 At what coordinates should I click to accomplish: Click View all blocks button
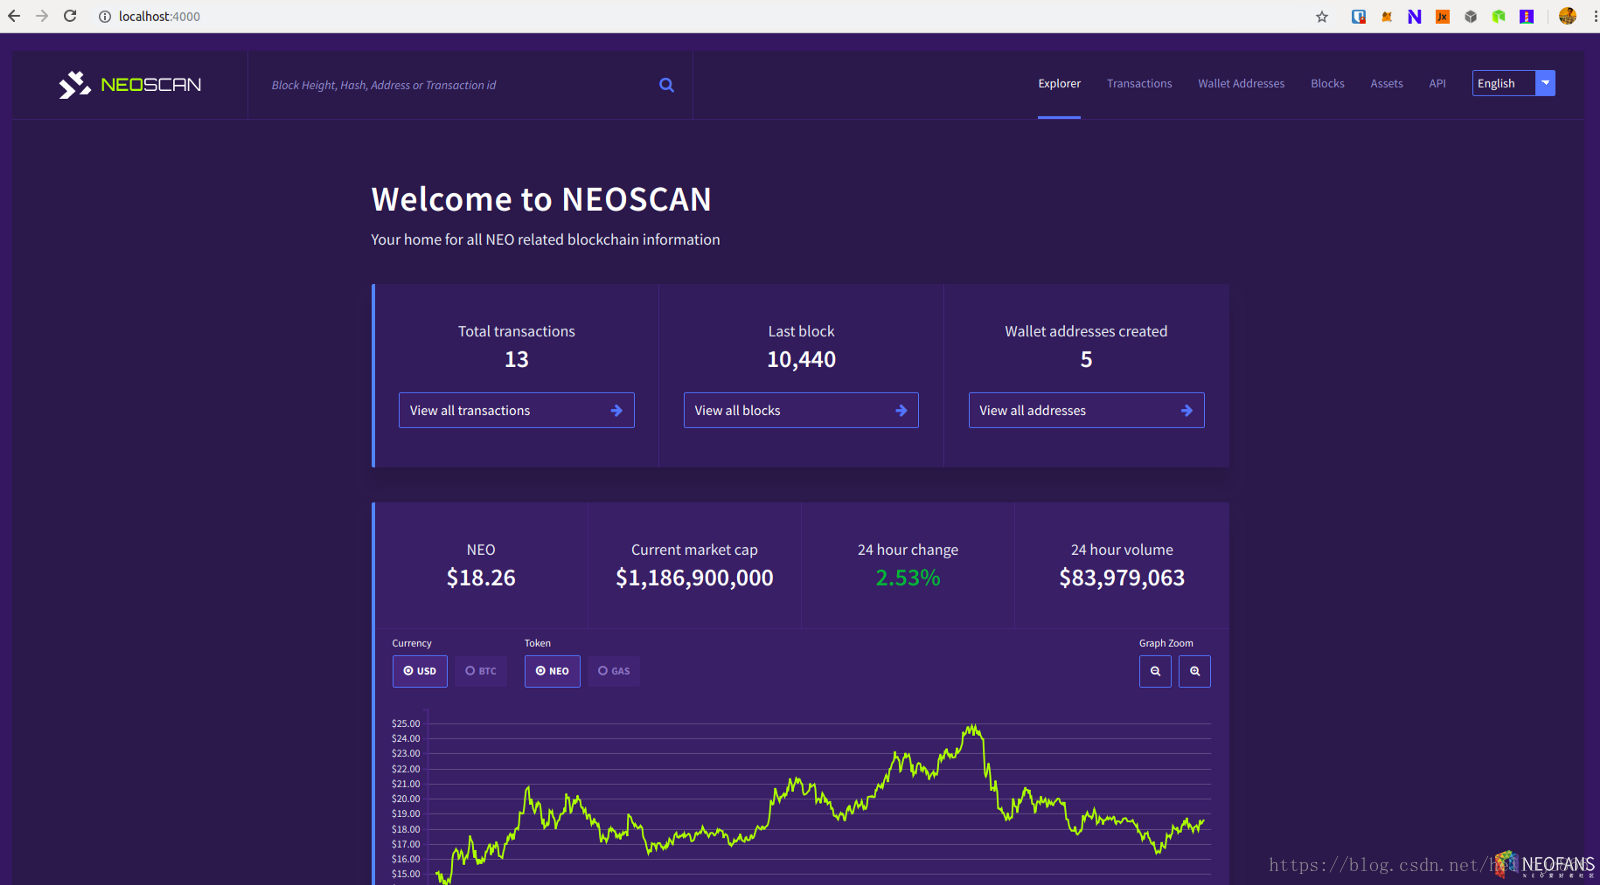(801, 410)
